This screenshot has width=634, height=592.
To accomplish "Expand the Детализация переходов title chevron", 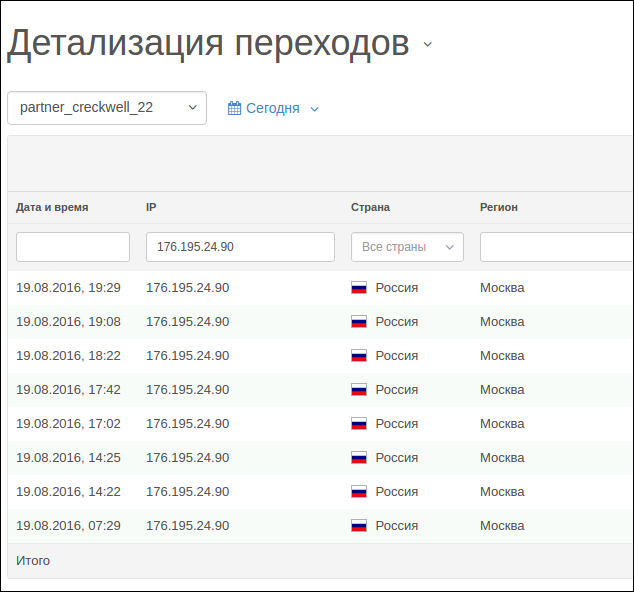I will pos(428,44).
